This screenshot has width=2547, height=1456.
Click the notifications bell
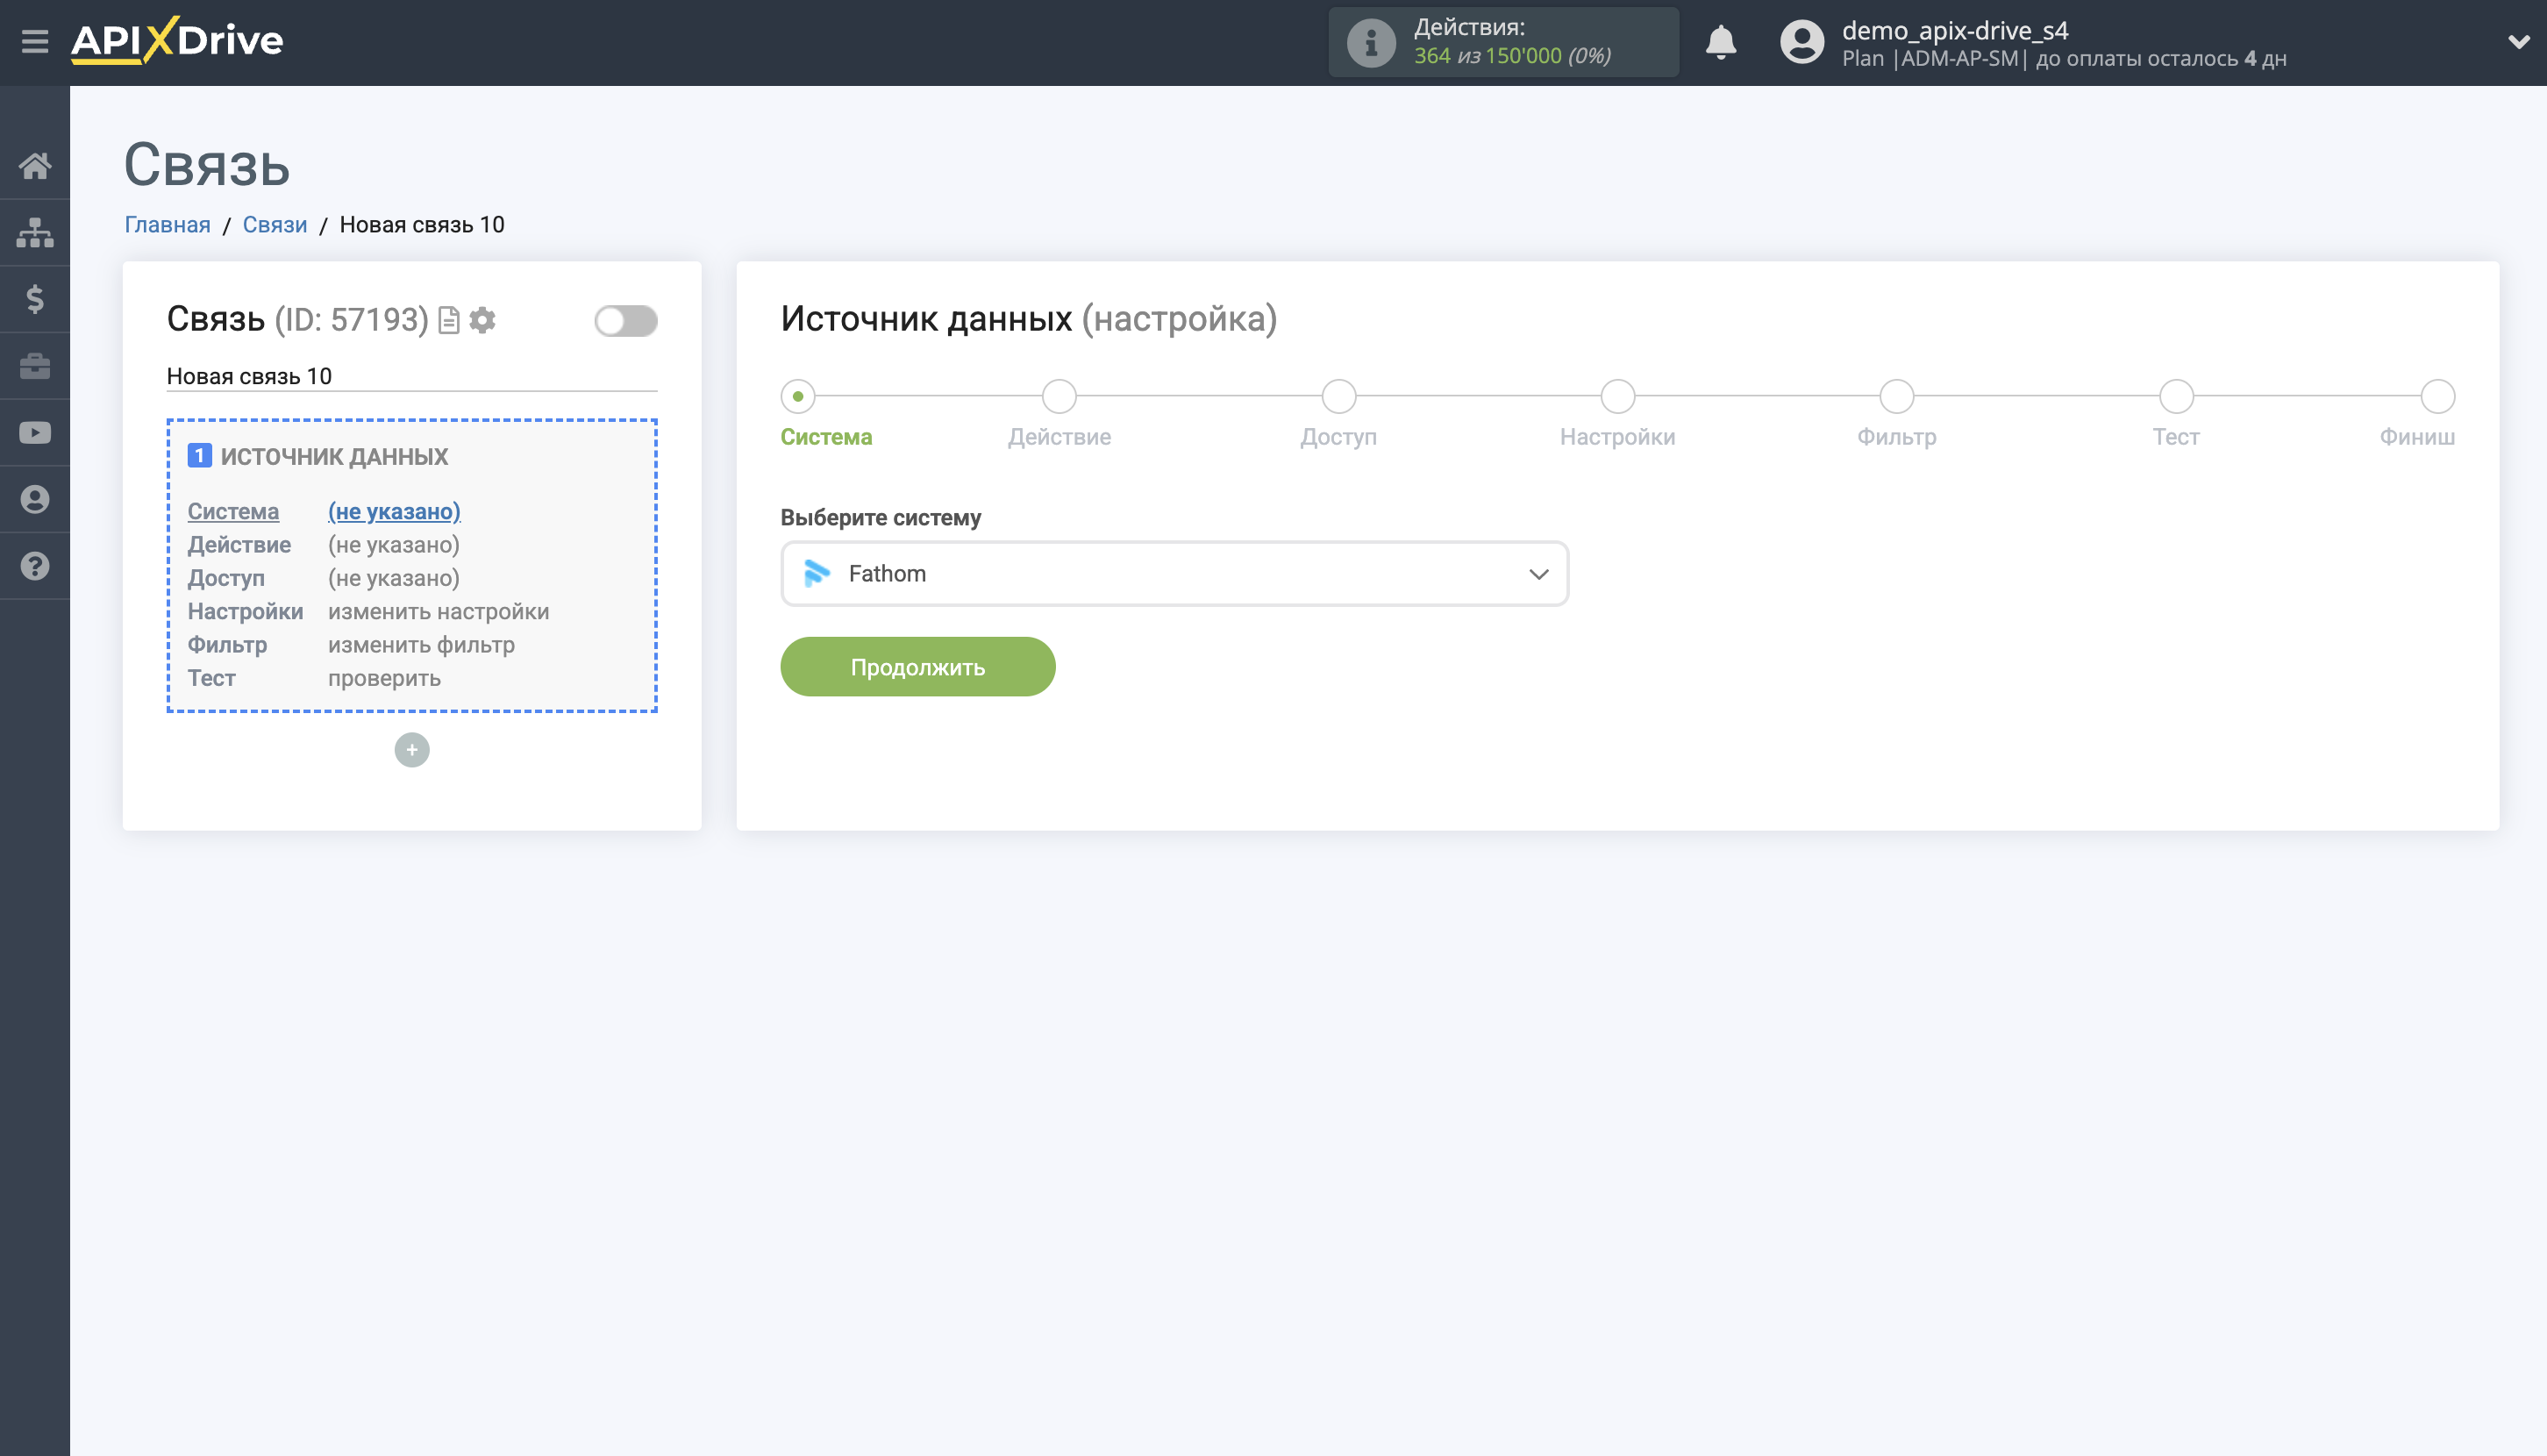(1721, 42)
